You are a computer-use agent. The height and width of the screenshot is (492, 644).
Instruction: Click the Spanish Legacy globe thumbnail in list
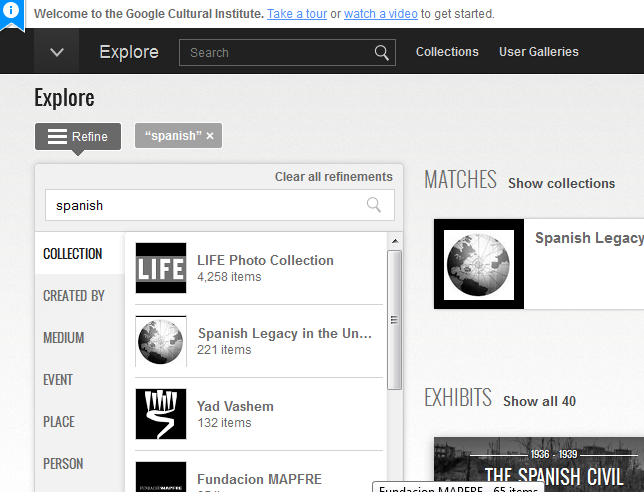pos(161,341)
